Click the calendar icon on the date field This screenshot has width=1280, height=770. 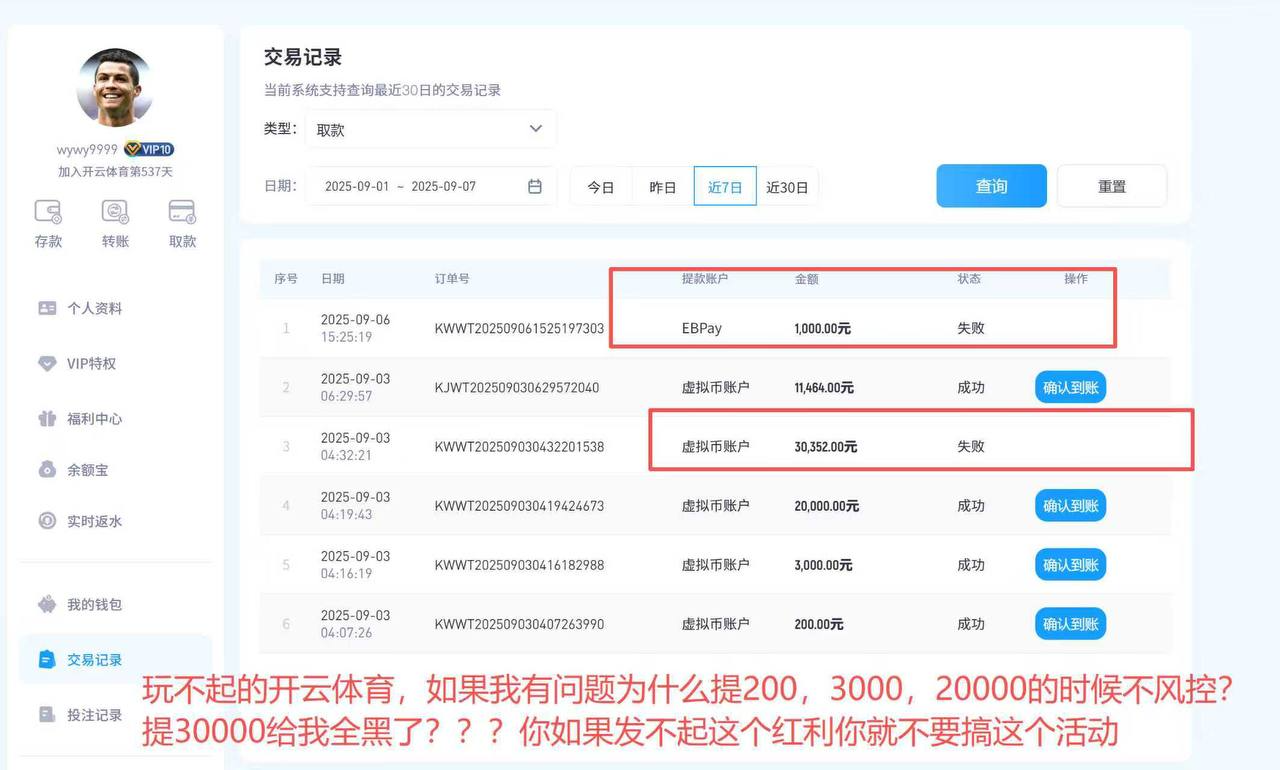point(533,185)
